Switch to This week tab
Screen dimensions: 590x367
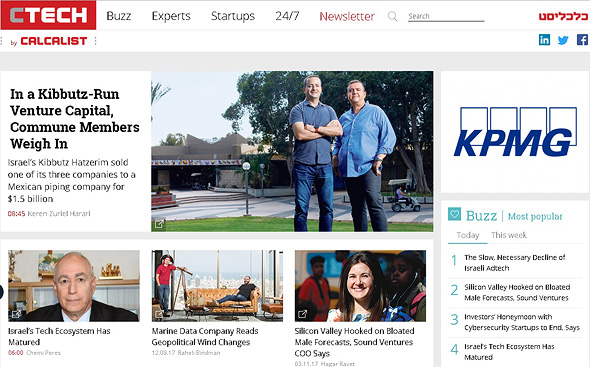509,235
